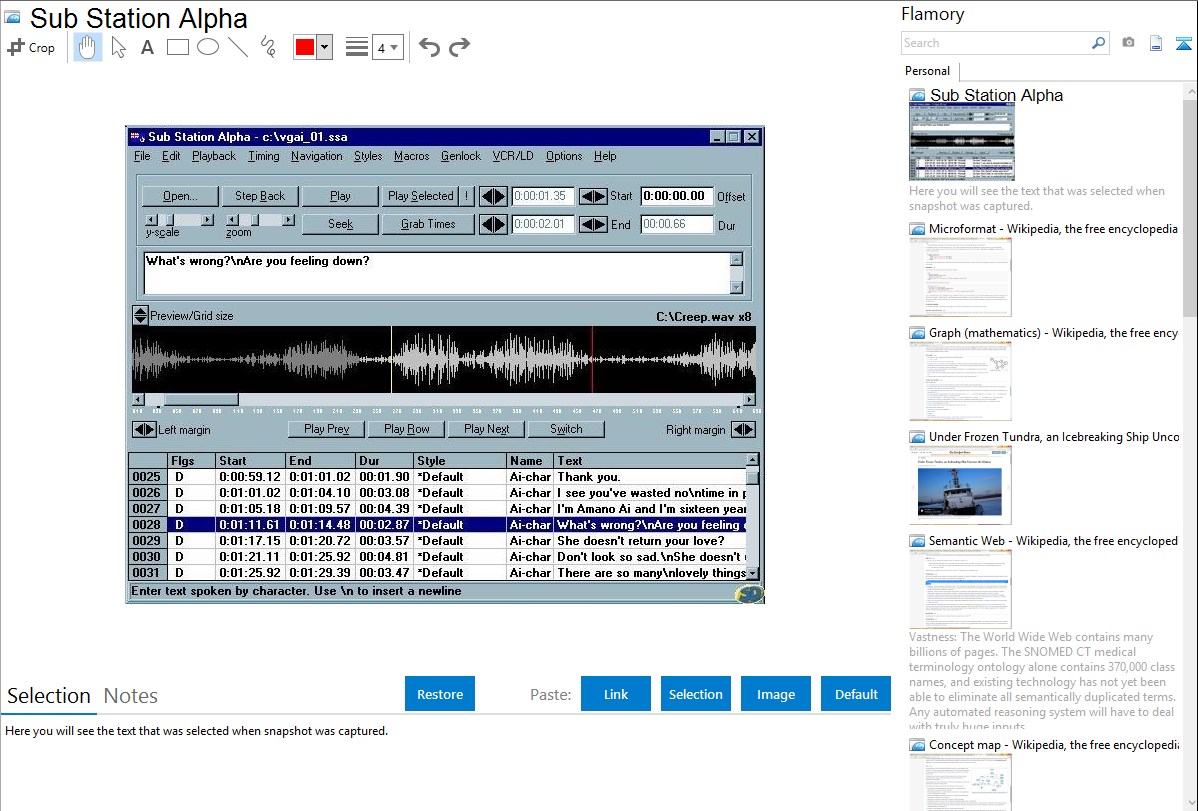Switch to the Notes tab
The height and width of the screenshot is (811, 1198).
tap(131, 696)
